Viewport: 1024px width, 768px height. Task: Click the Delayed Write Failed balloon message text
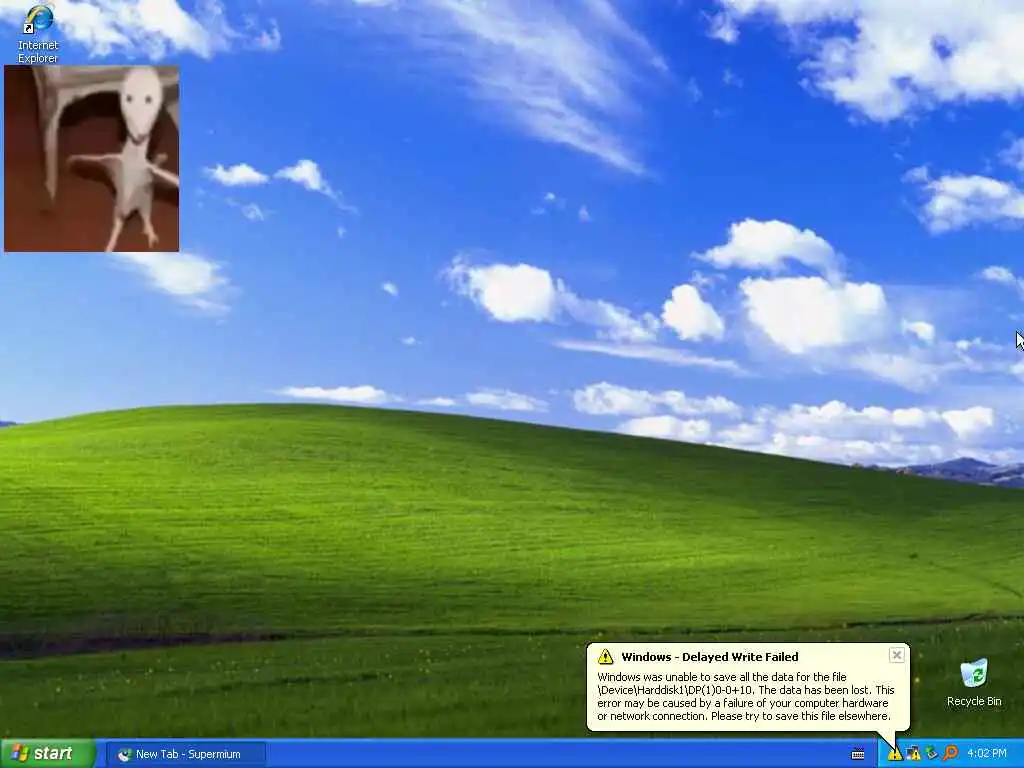tap(746, 696)
